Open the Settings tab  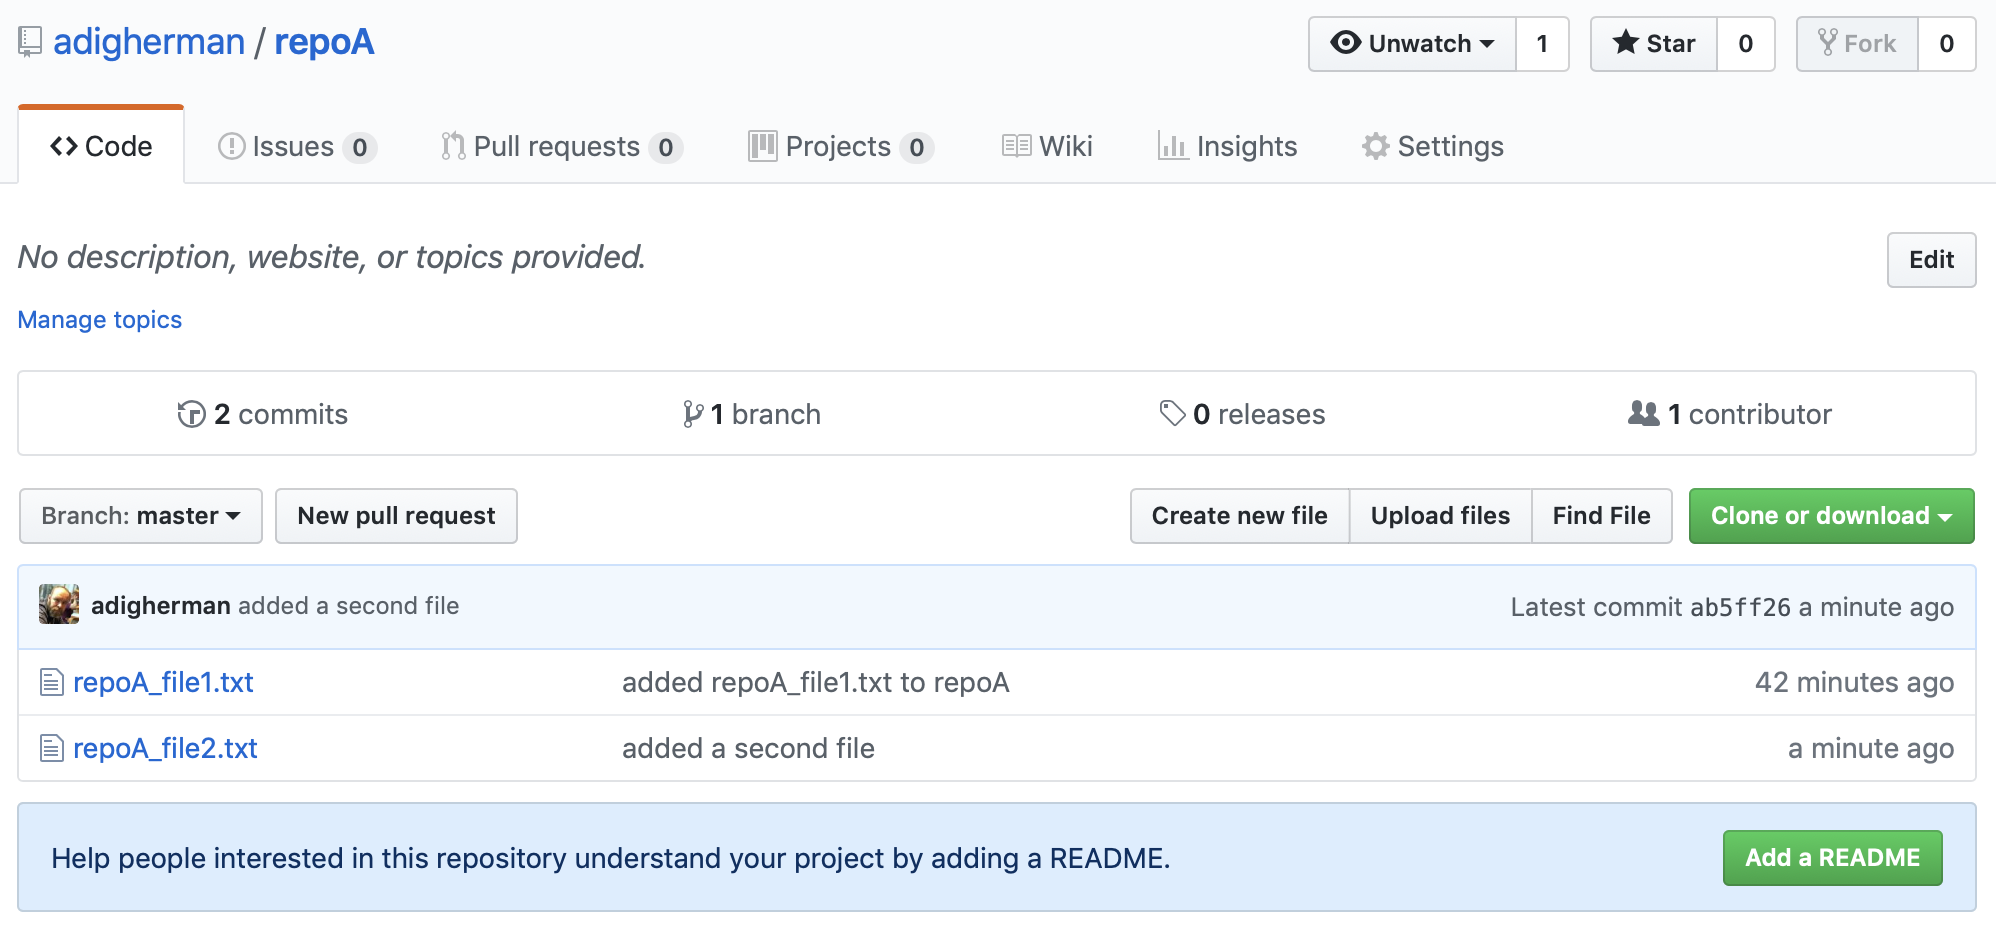[1432, 146]
